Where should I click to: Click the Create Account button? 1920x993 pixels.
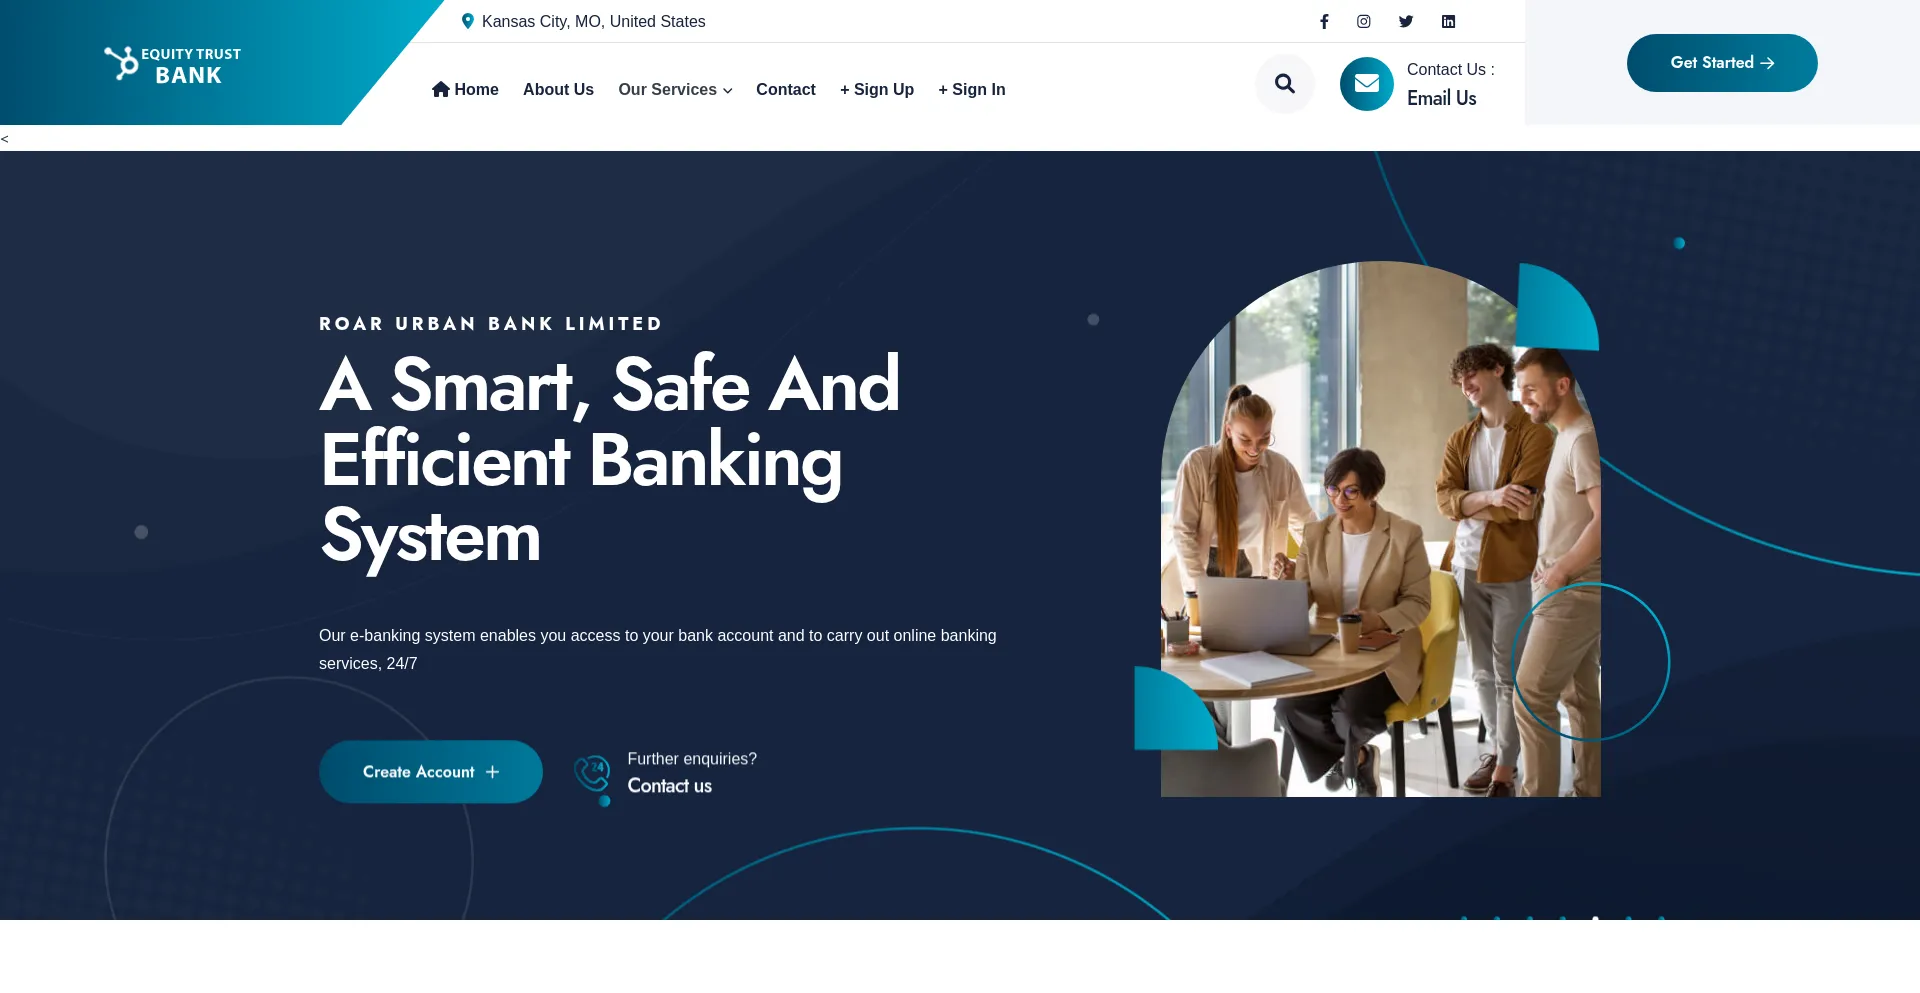point(431,772)
